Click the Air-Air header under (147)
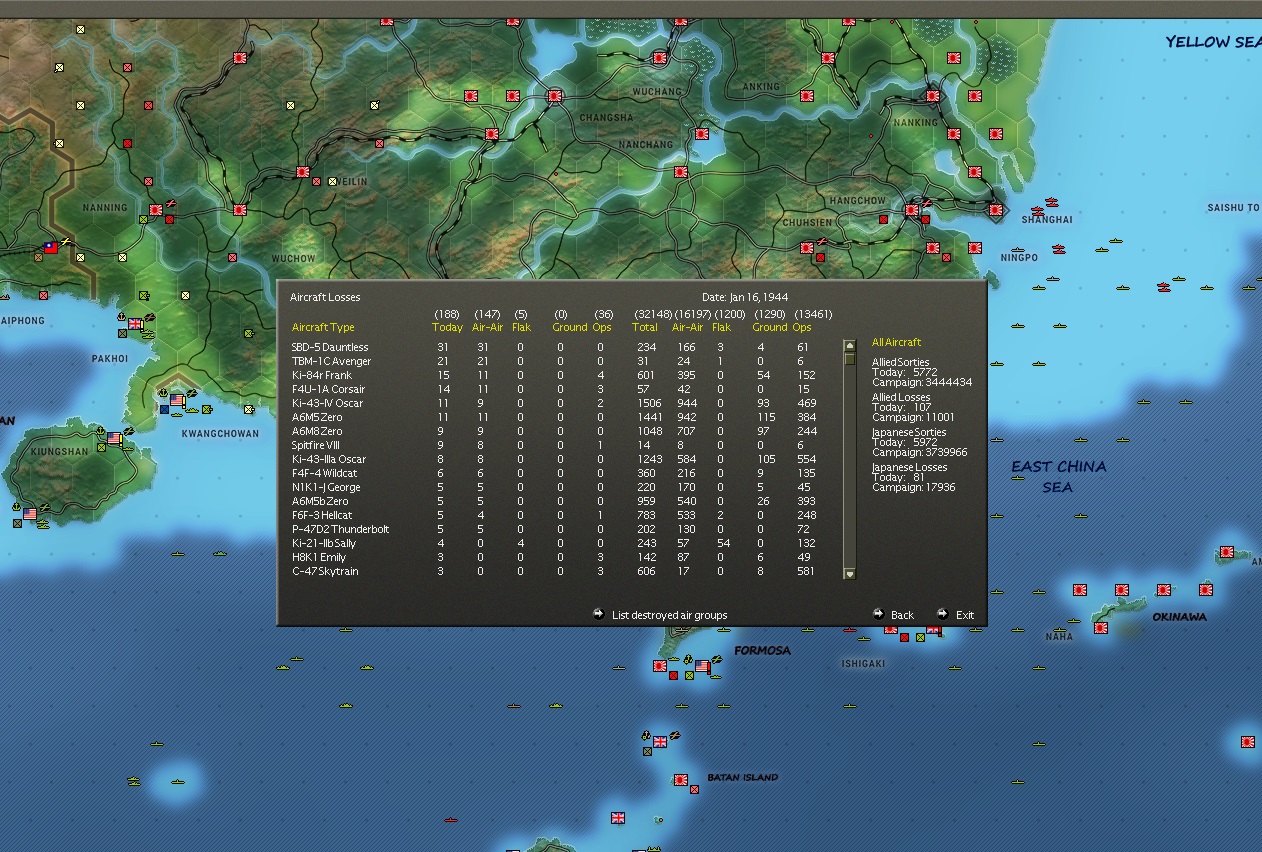 (487, 327)
